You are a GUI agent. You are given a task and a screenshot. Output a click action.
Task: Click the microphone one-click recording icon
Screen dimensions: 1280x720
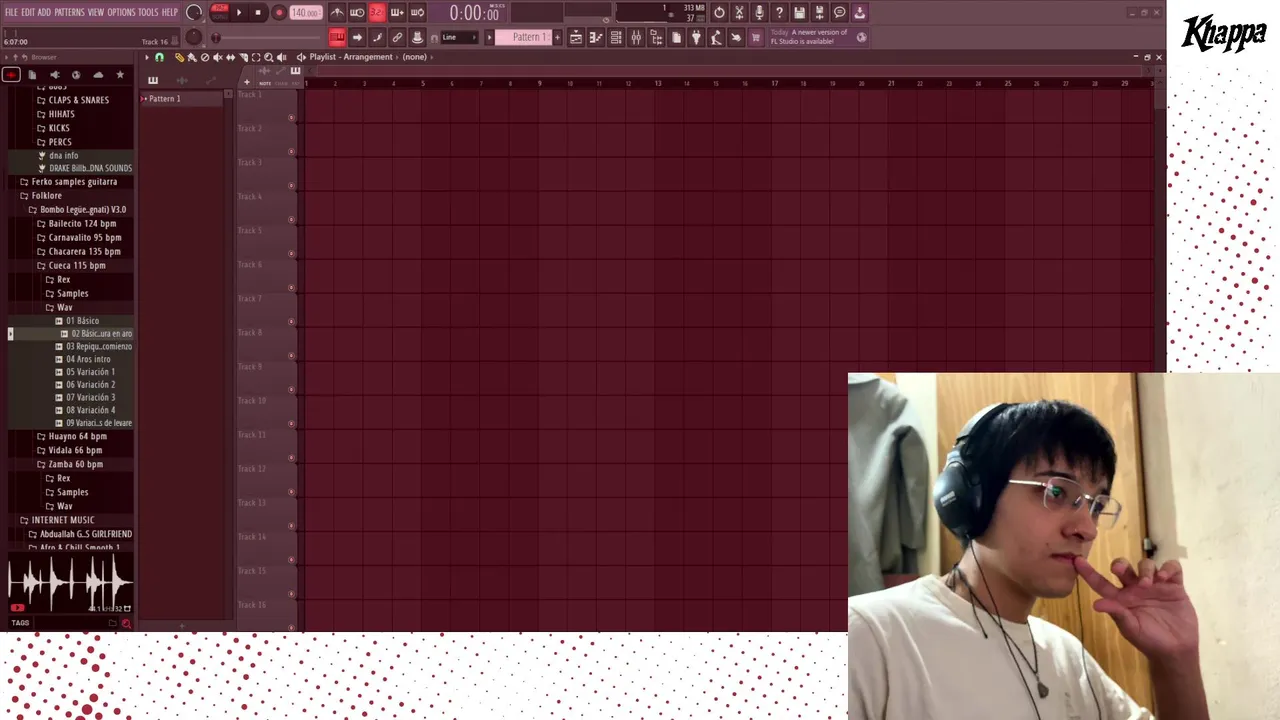click(759, 13)
